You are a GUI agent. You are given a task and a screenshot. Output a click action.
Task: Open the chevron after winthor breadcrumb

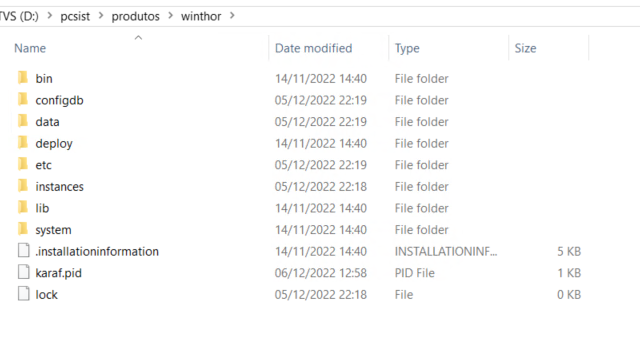[232, 16]
